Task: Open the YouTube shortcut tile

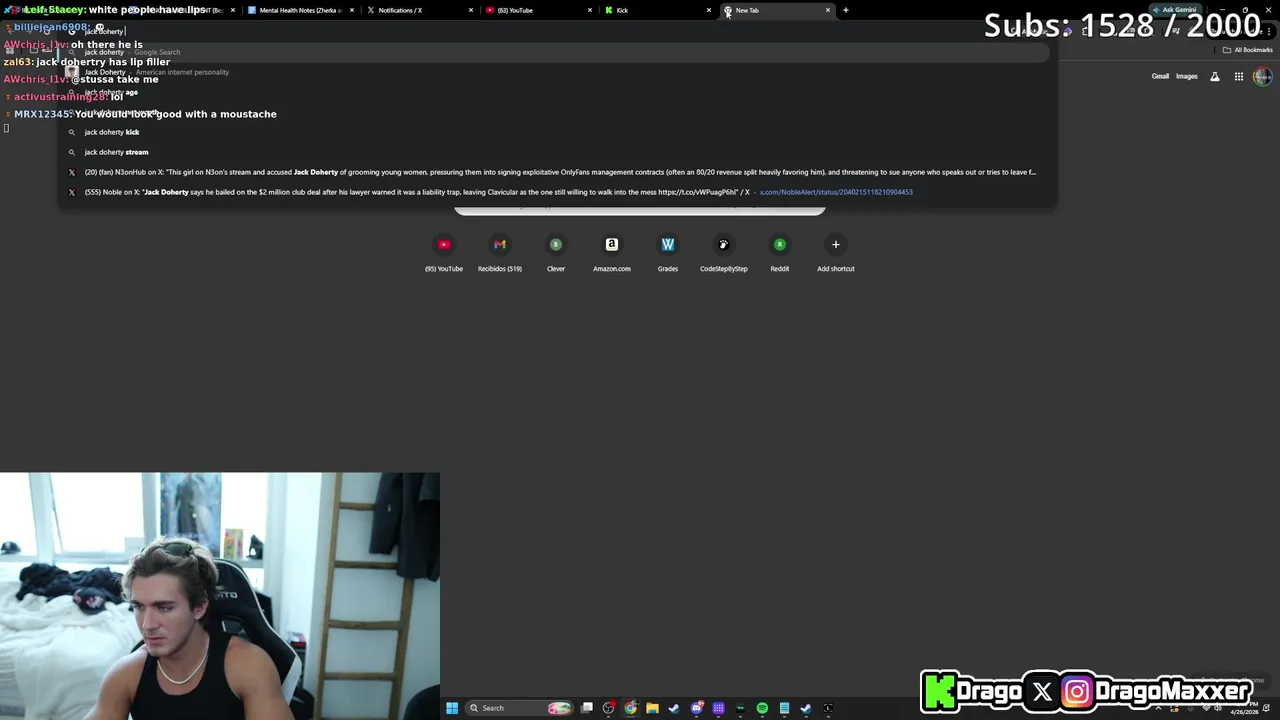Action: pyautogui.click(x=444, y=252)
